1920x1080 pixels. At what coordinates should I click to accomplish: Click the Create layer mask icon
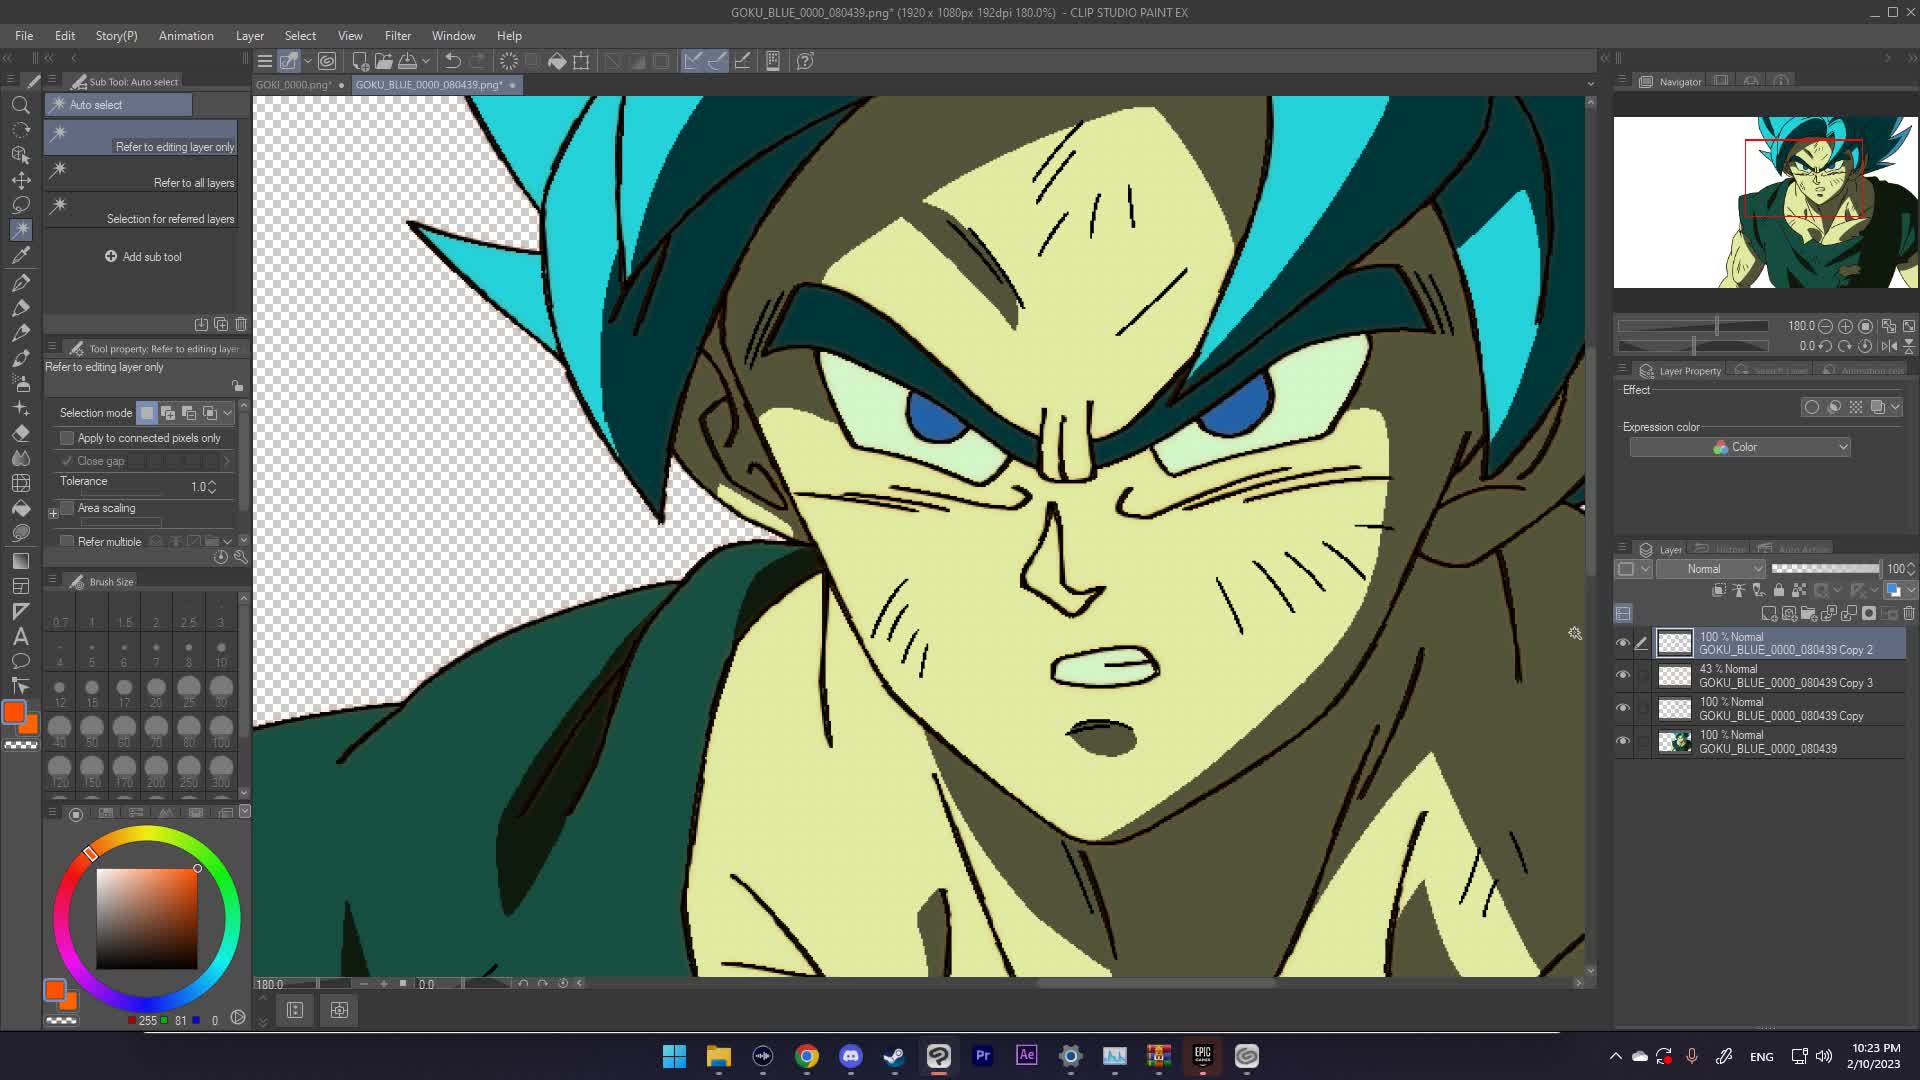[1869, 613]
